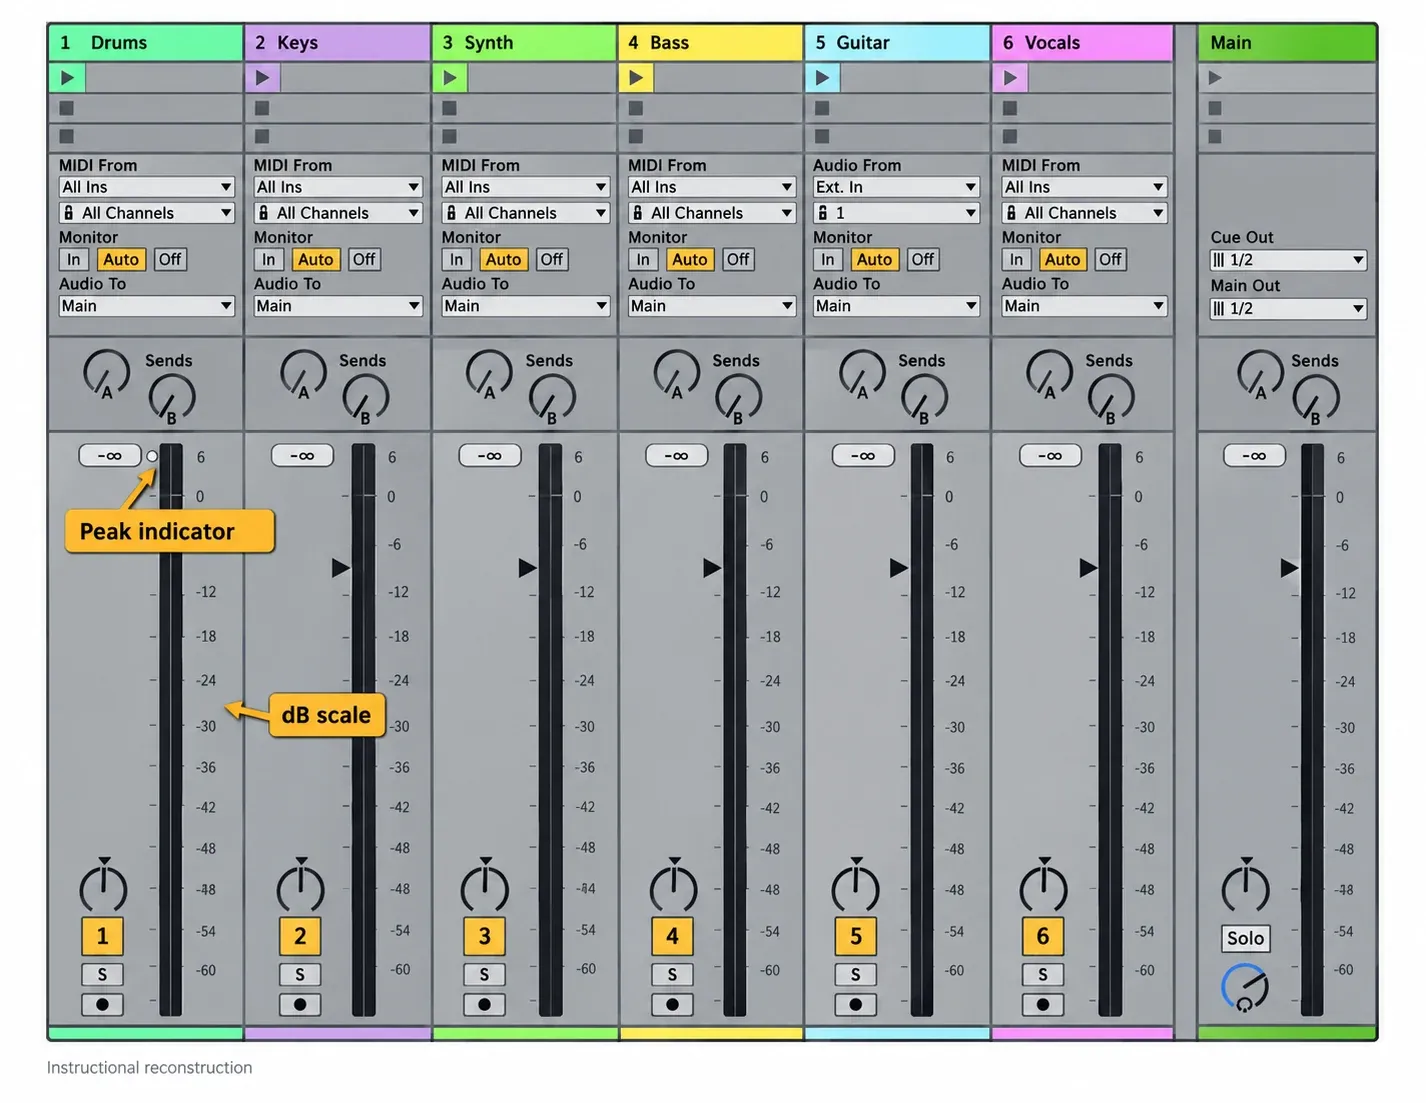Arm the Synth track for recording

pos(484,1004)
